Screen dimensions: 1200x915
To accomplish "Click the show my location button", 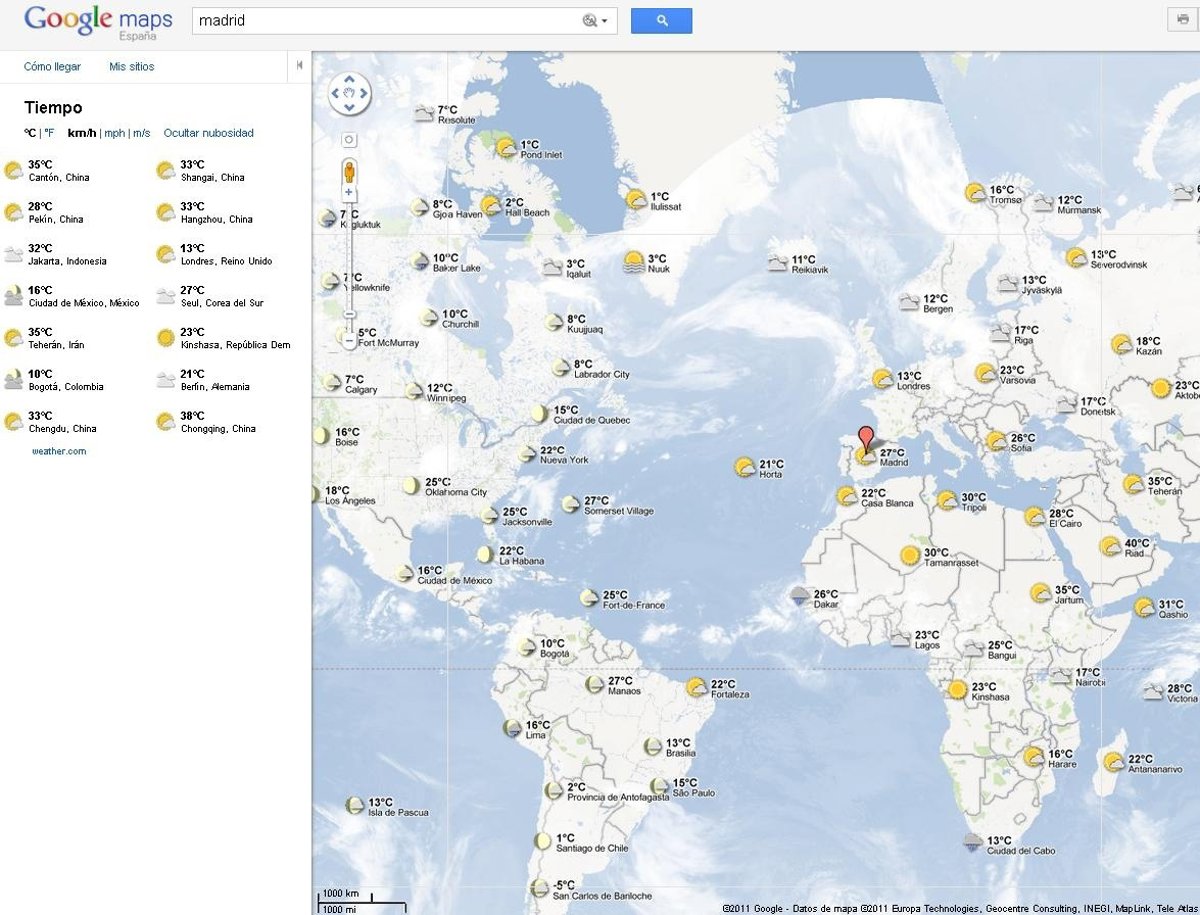I will pyautogui.click(x=349, y=140).
